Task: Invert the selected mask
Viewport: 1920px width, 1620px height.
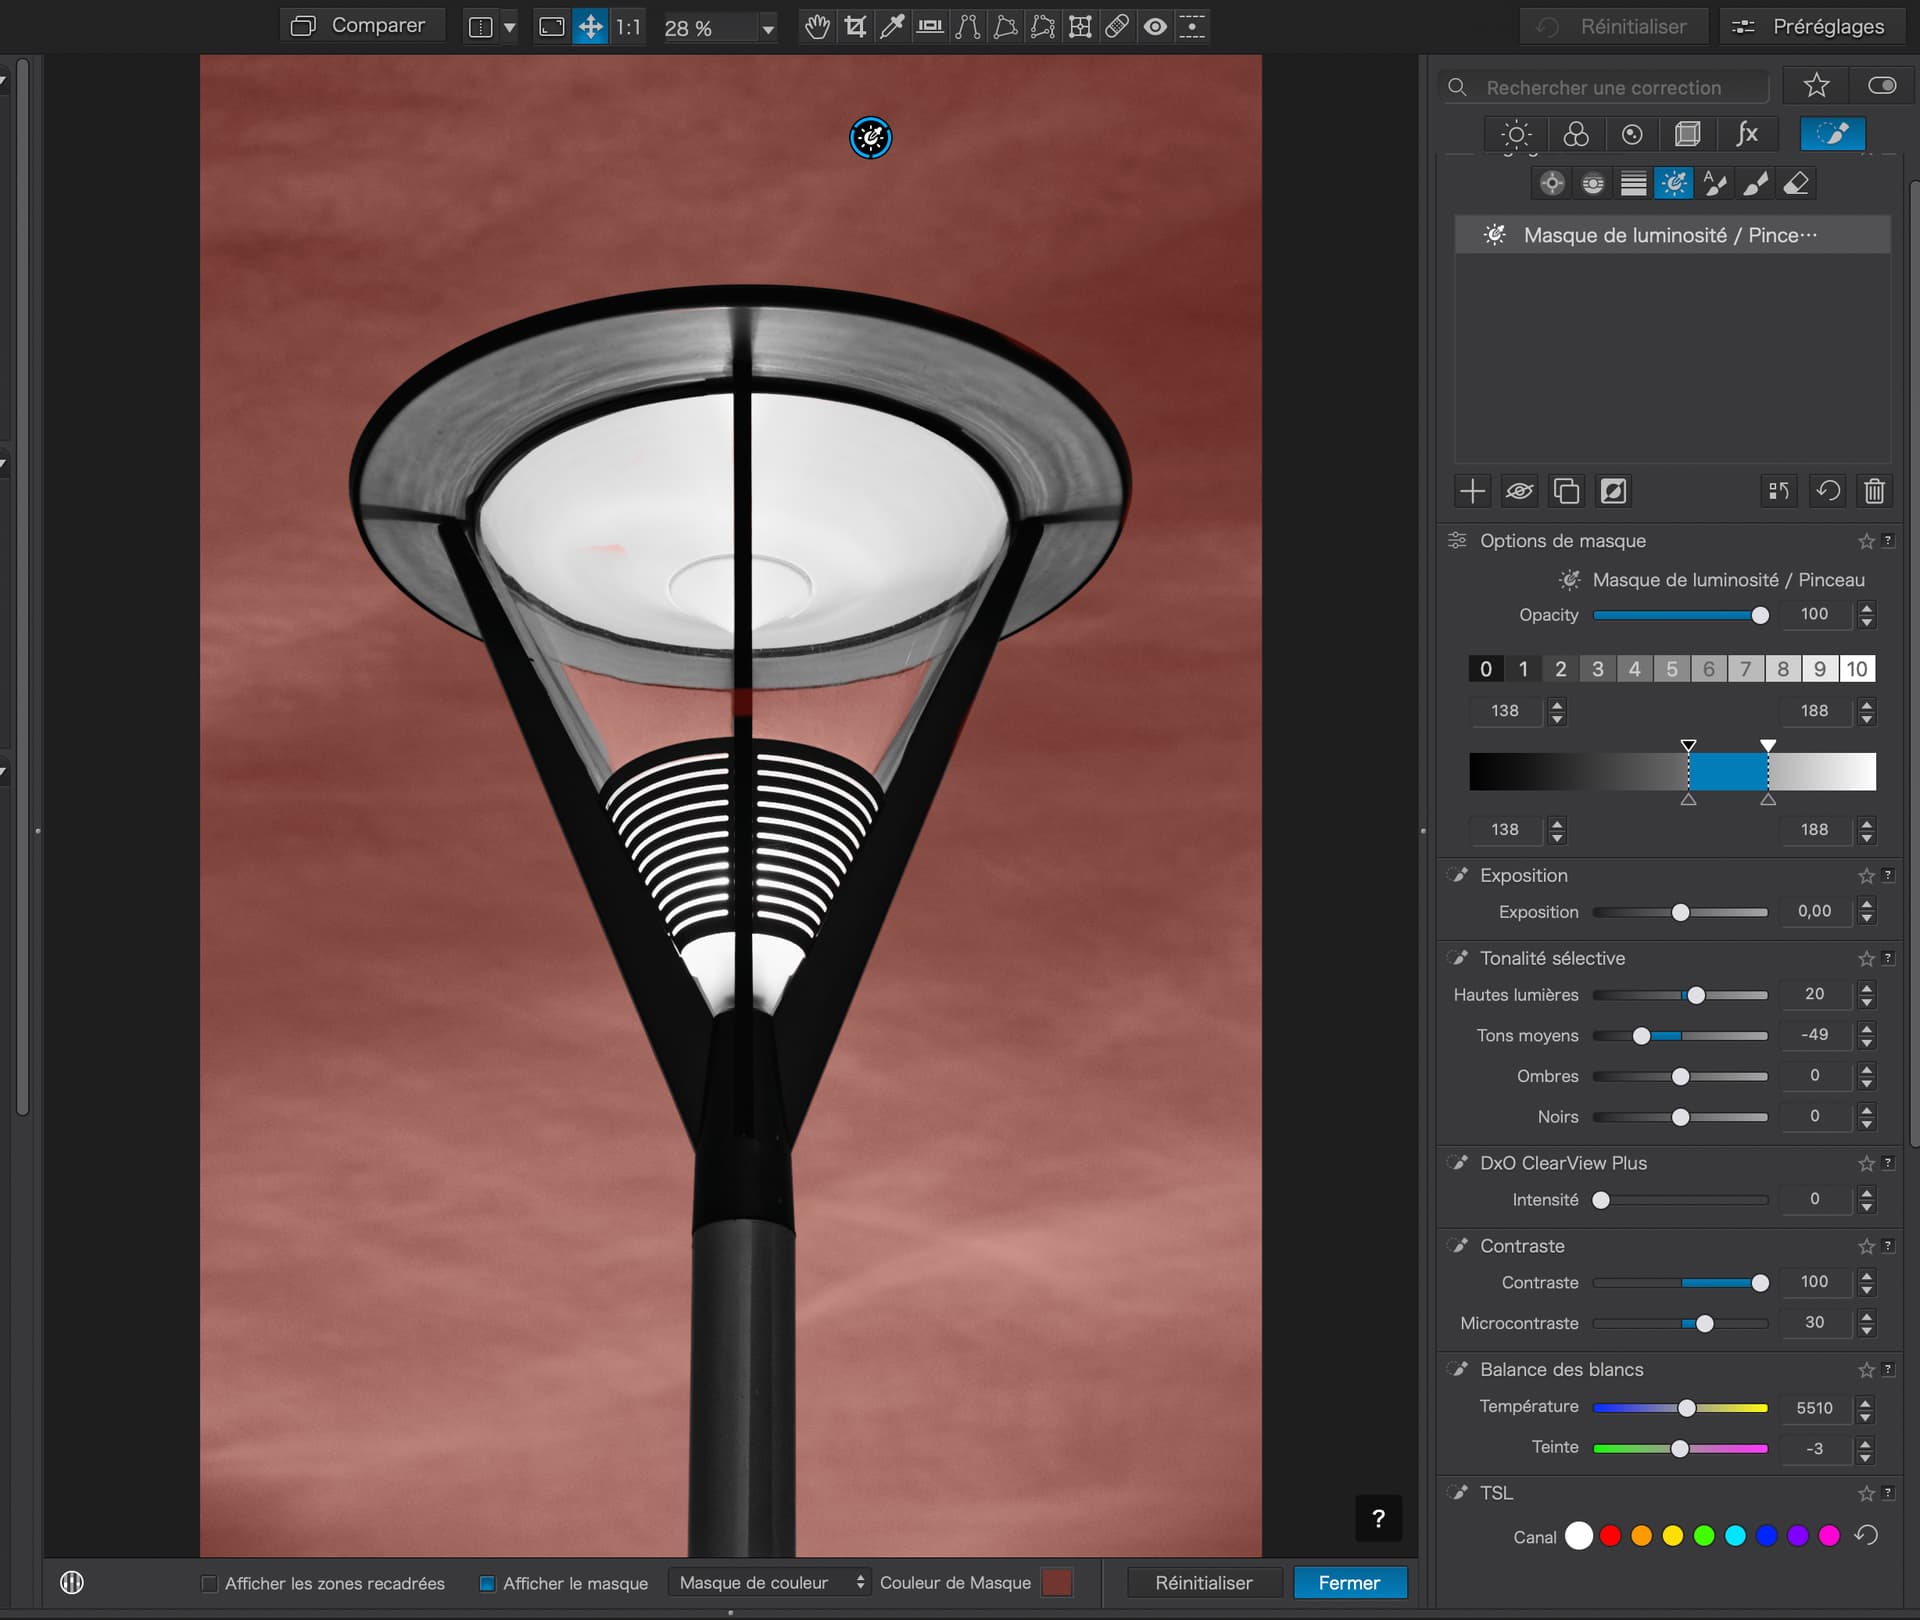Action: pyautogui.click(x=1613, y=491)
